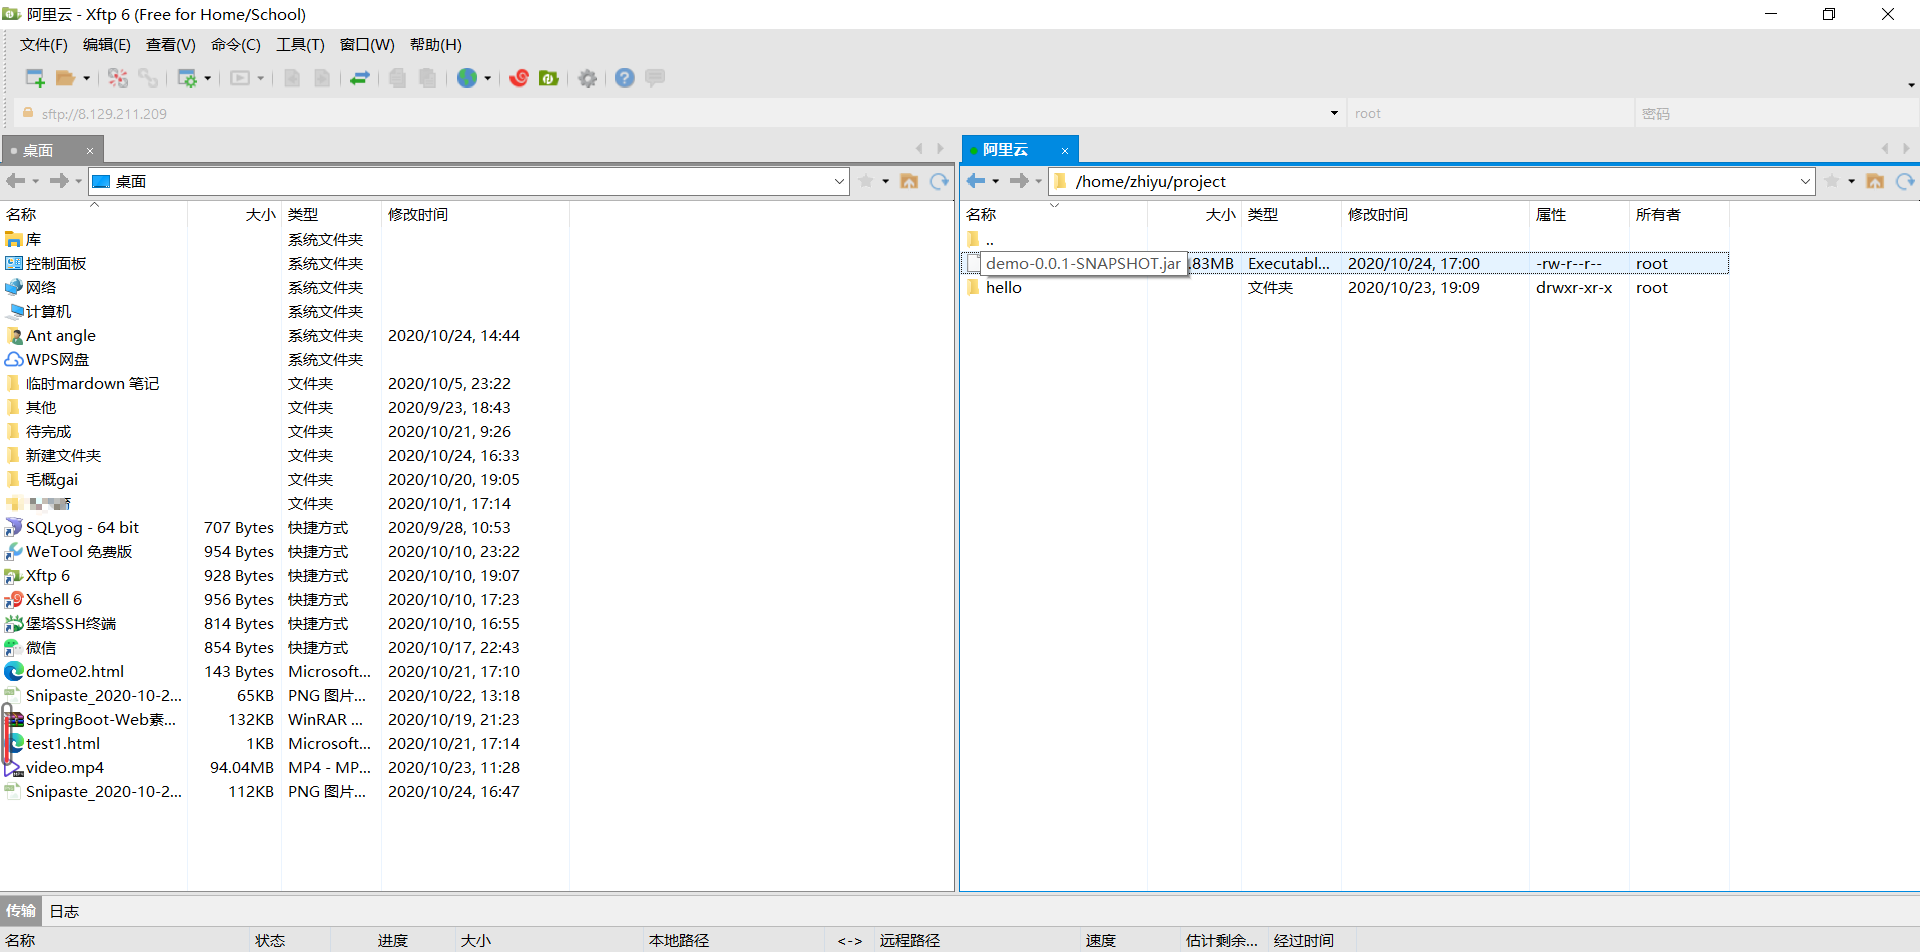Click local pane home folder icon

coord(909,181)
